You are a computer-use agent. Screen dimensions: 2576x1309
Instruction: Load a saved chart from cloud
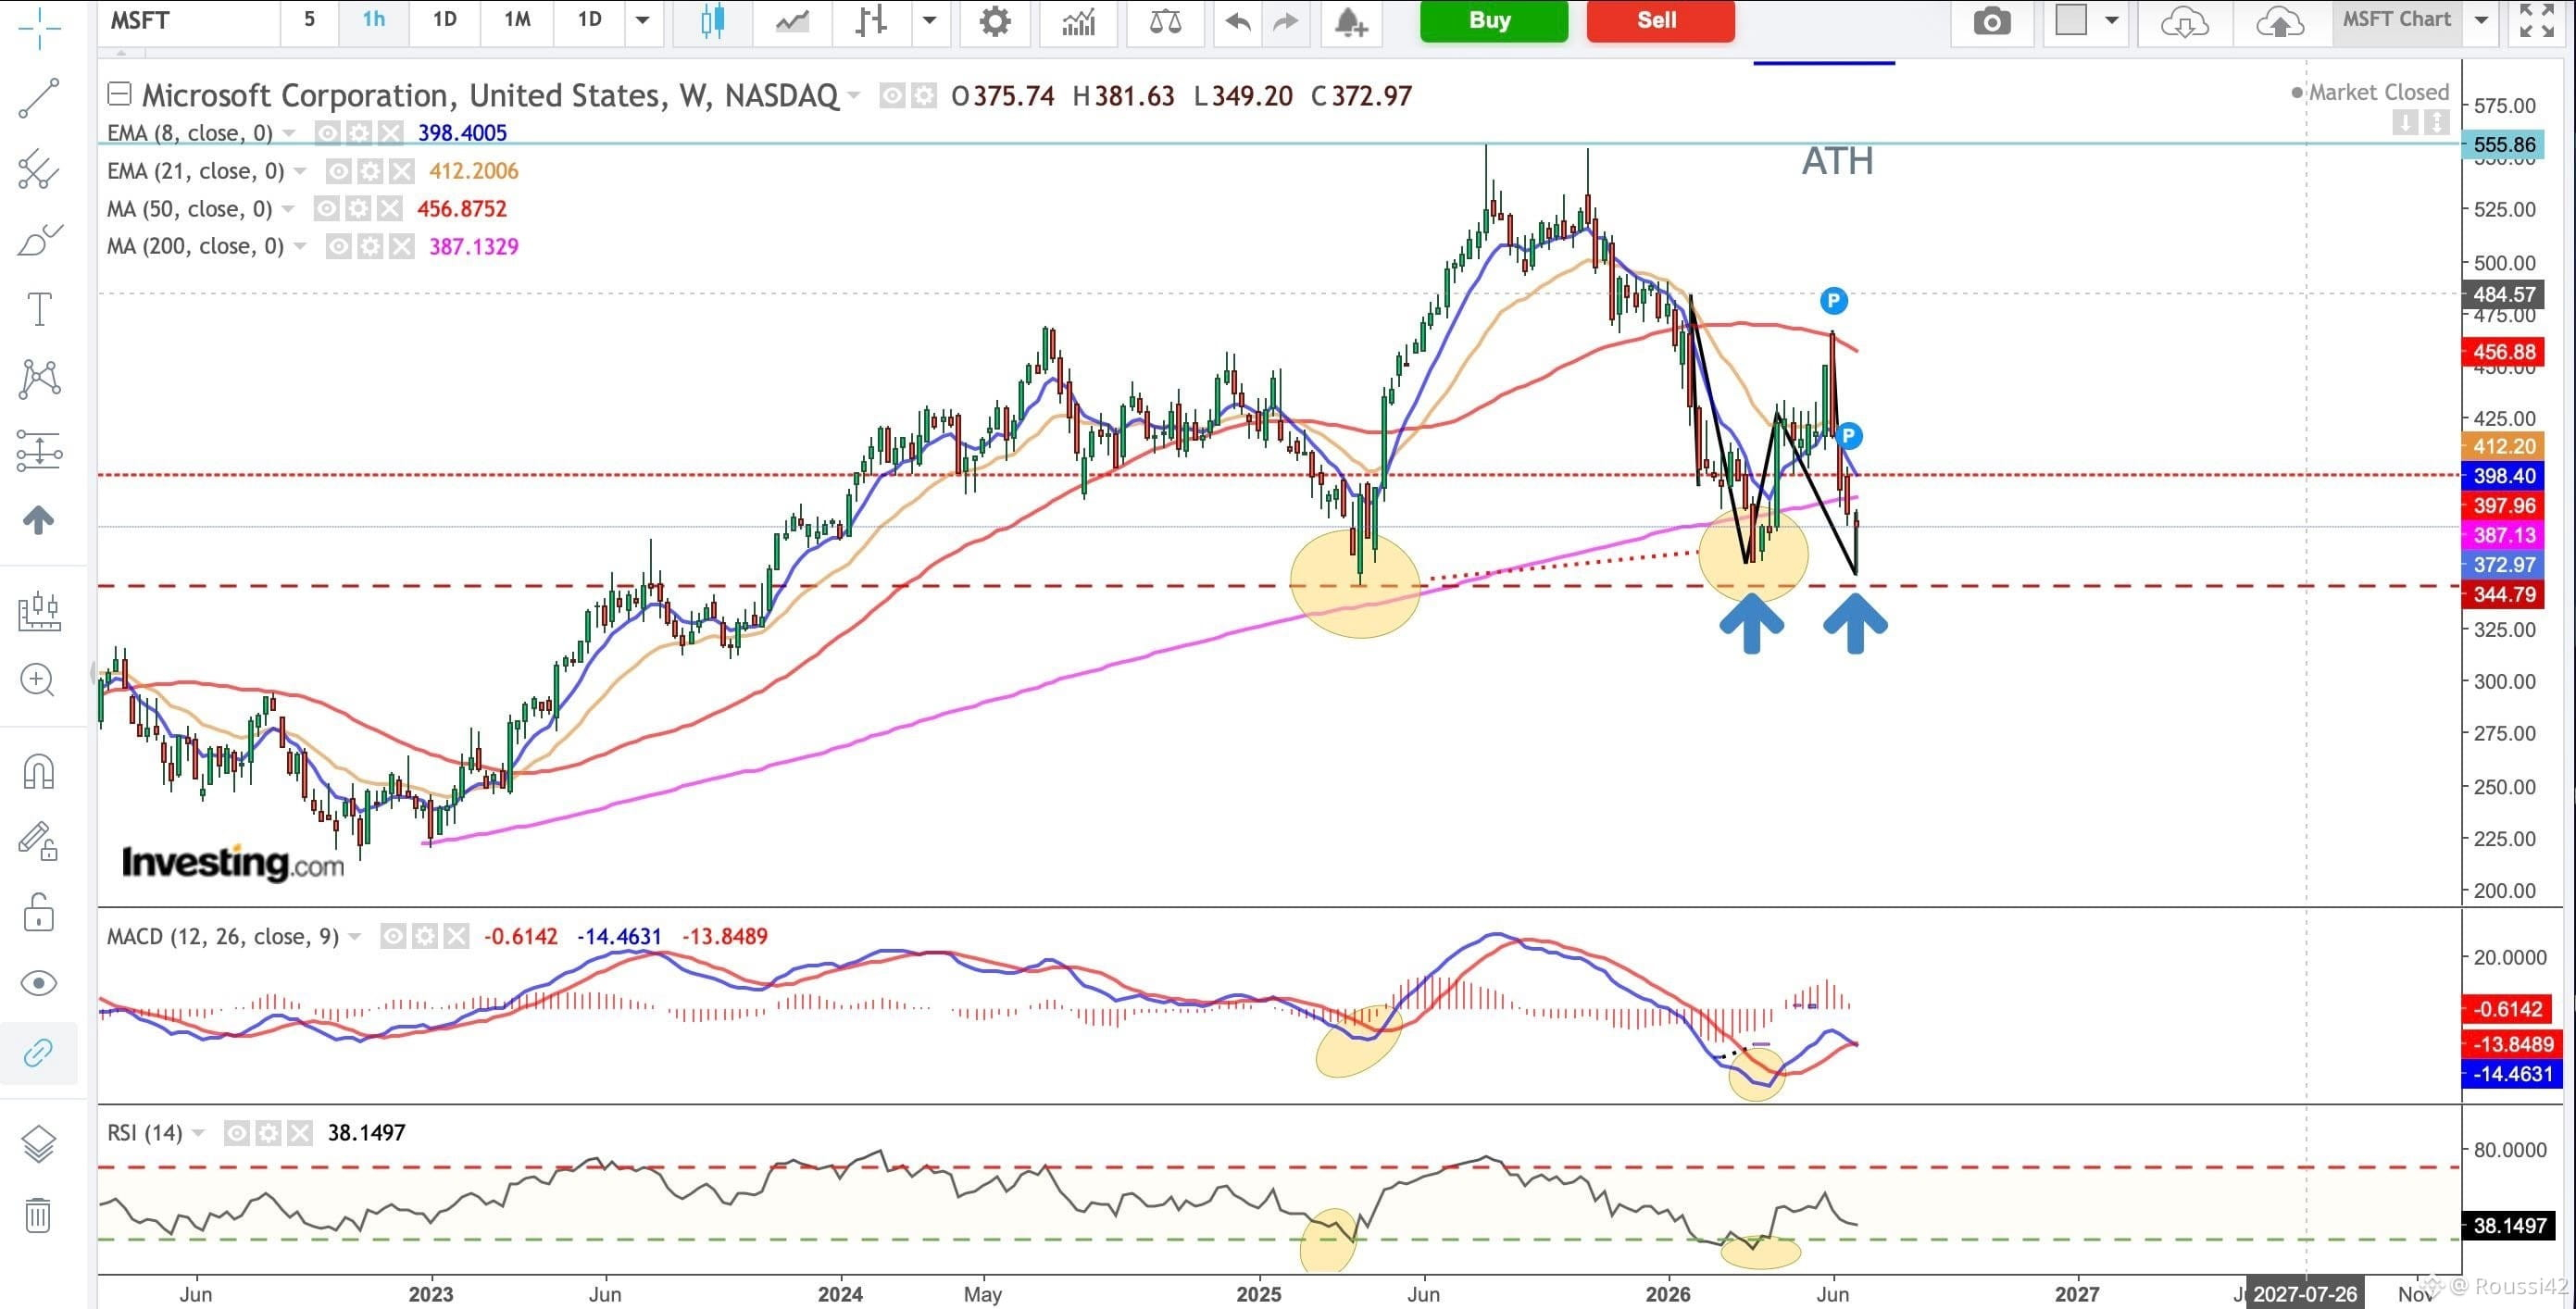click(x=2184, y=20)
